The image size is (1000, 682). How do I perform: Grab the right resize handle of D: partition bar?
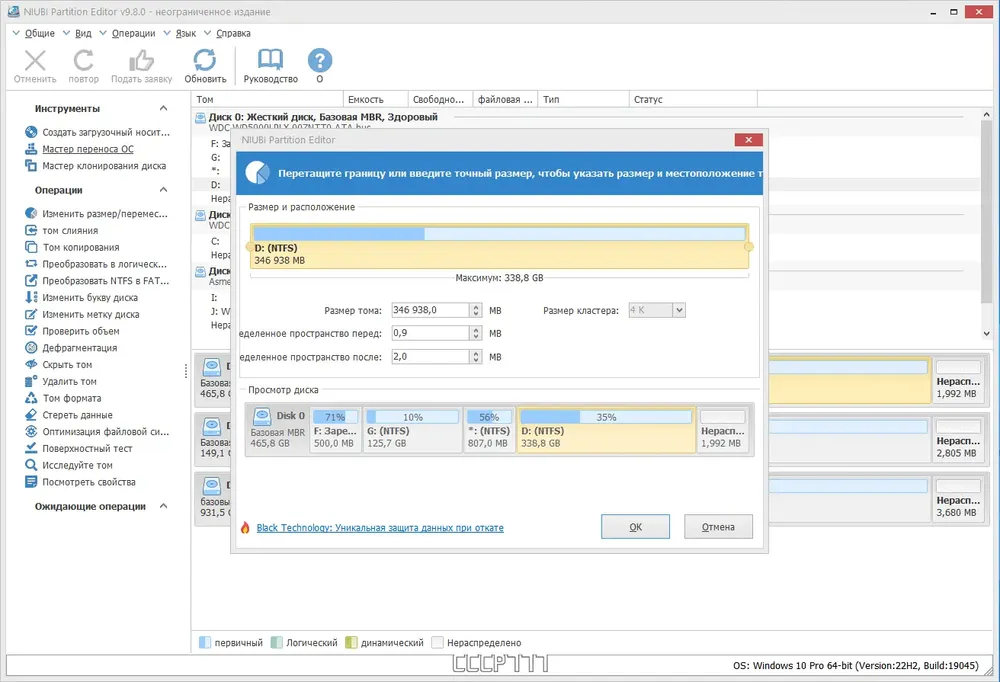pyautogui.click(x=749, y=246)
